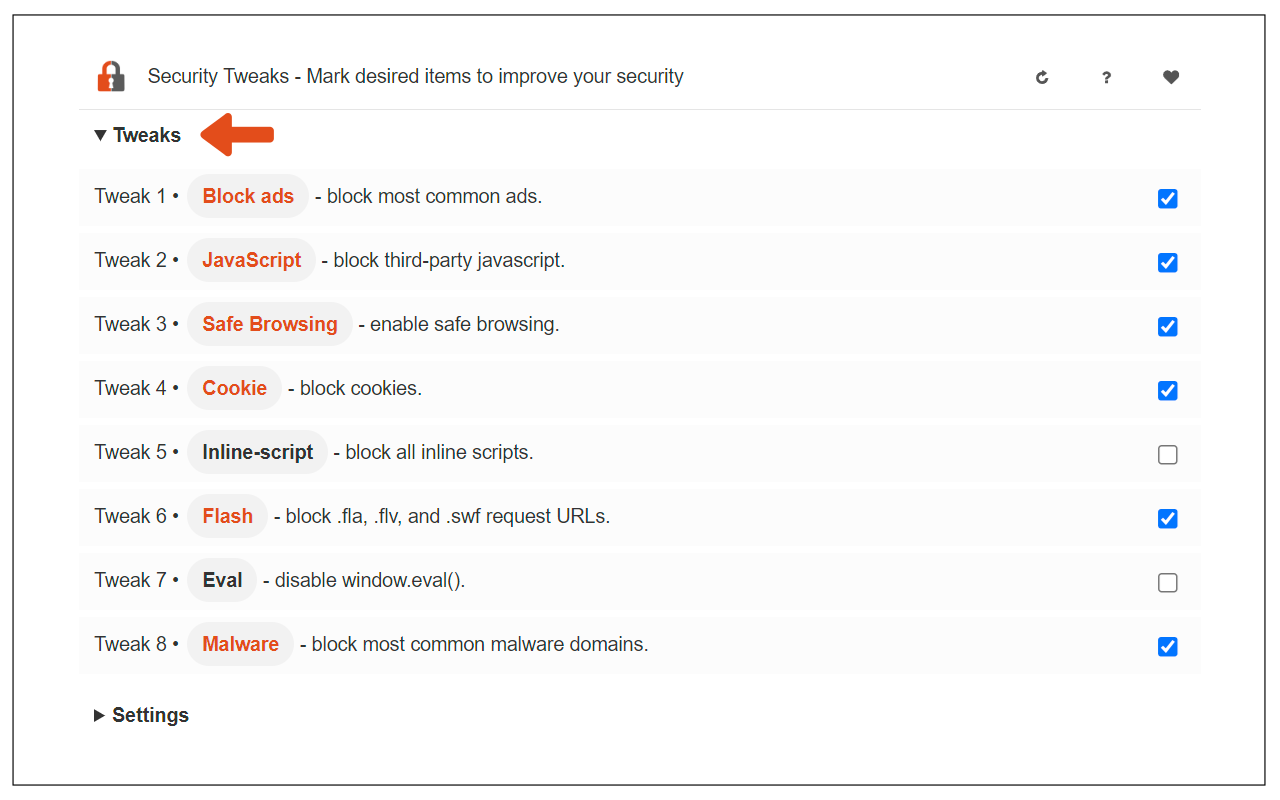Image resolution: width=1280 pixels, height=800 pixels.
Task: Disable Safe Browsing for Tweak 3
Action: 1167,326
